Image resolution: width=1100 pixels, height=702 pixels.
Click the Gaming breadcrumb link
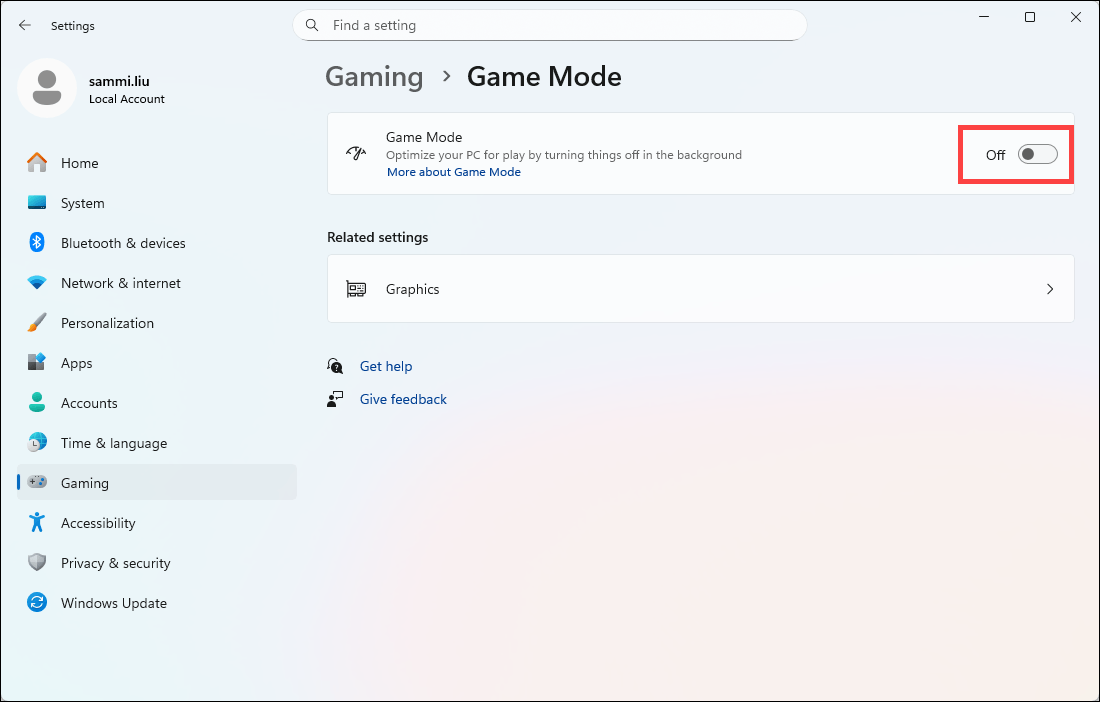[374, 77]
